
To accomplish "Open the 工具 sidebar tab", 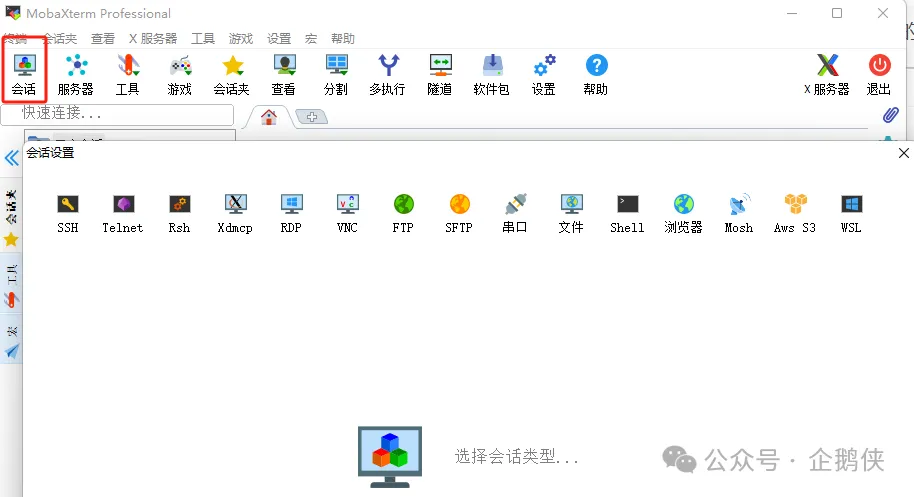I will 11,285.
